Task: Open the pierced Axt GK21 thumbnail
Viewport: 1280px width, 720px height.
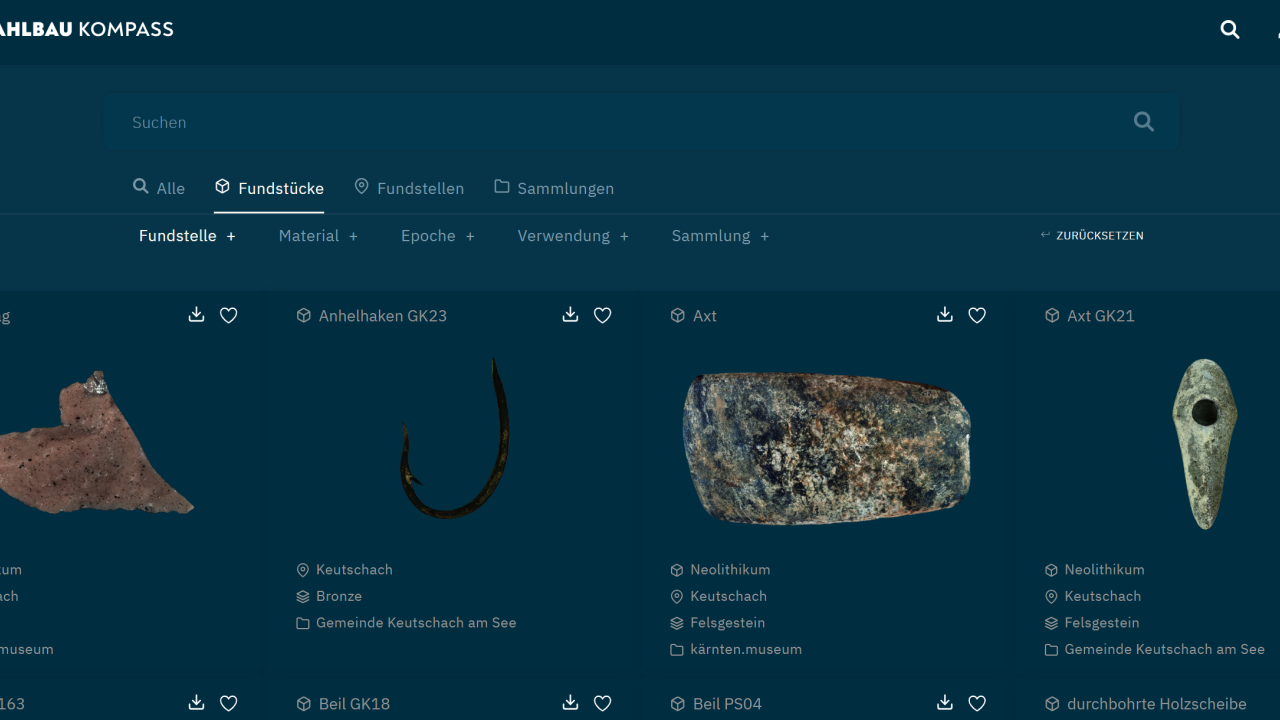Action: tap(1205, 443)
